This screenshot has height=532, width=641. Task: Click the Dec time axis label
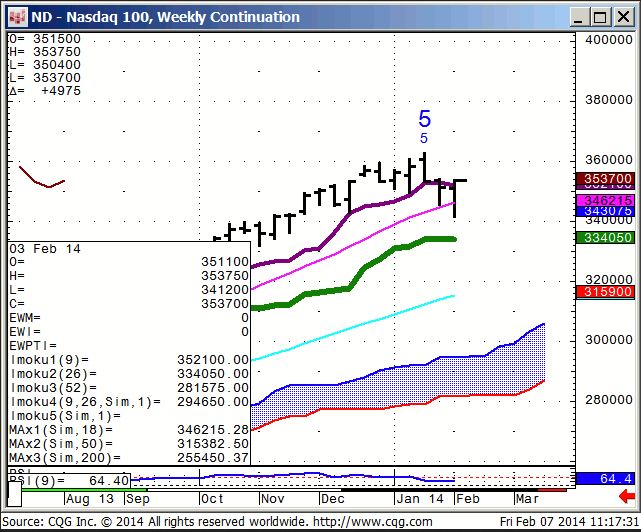(x=332, y=499)
